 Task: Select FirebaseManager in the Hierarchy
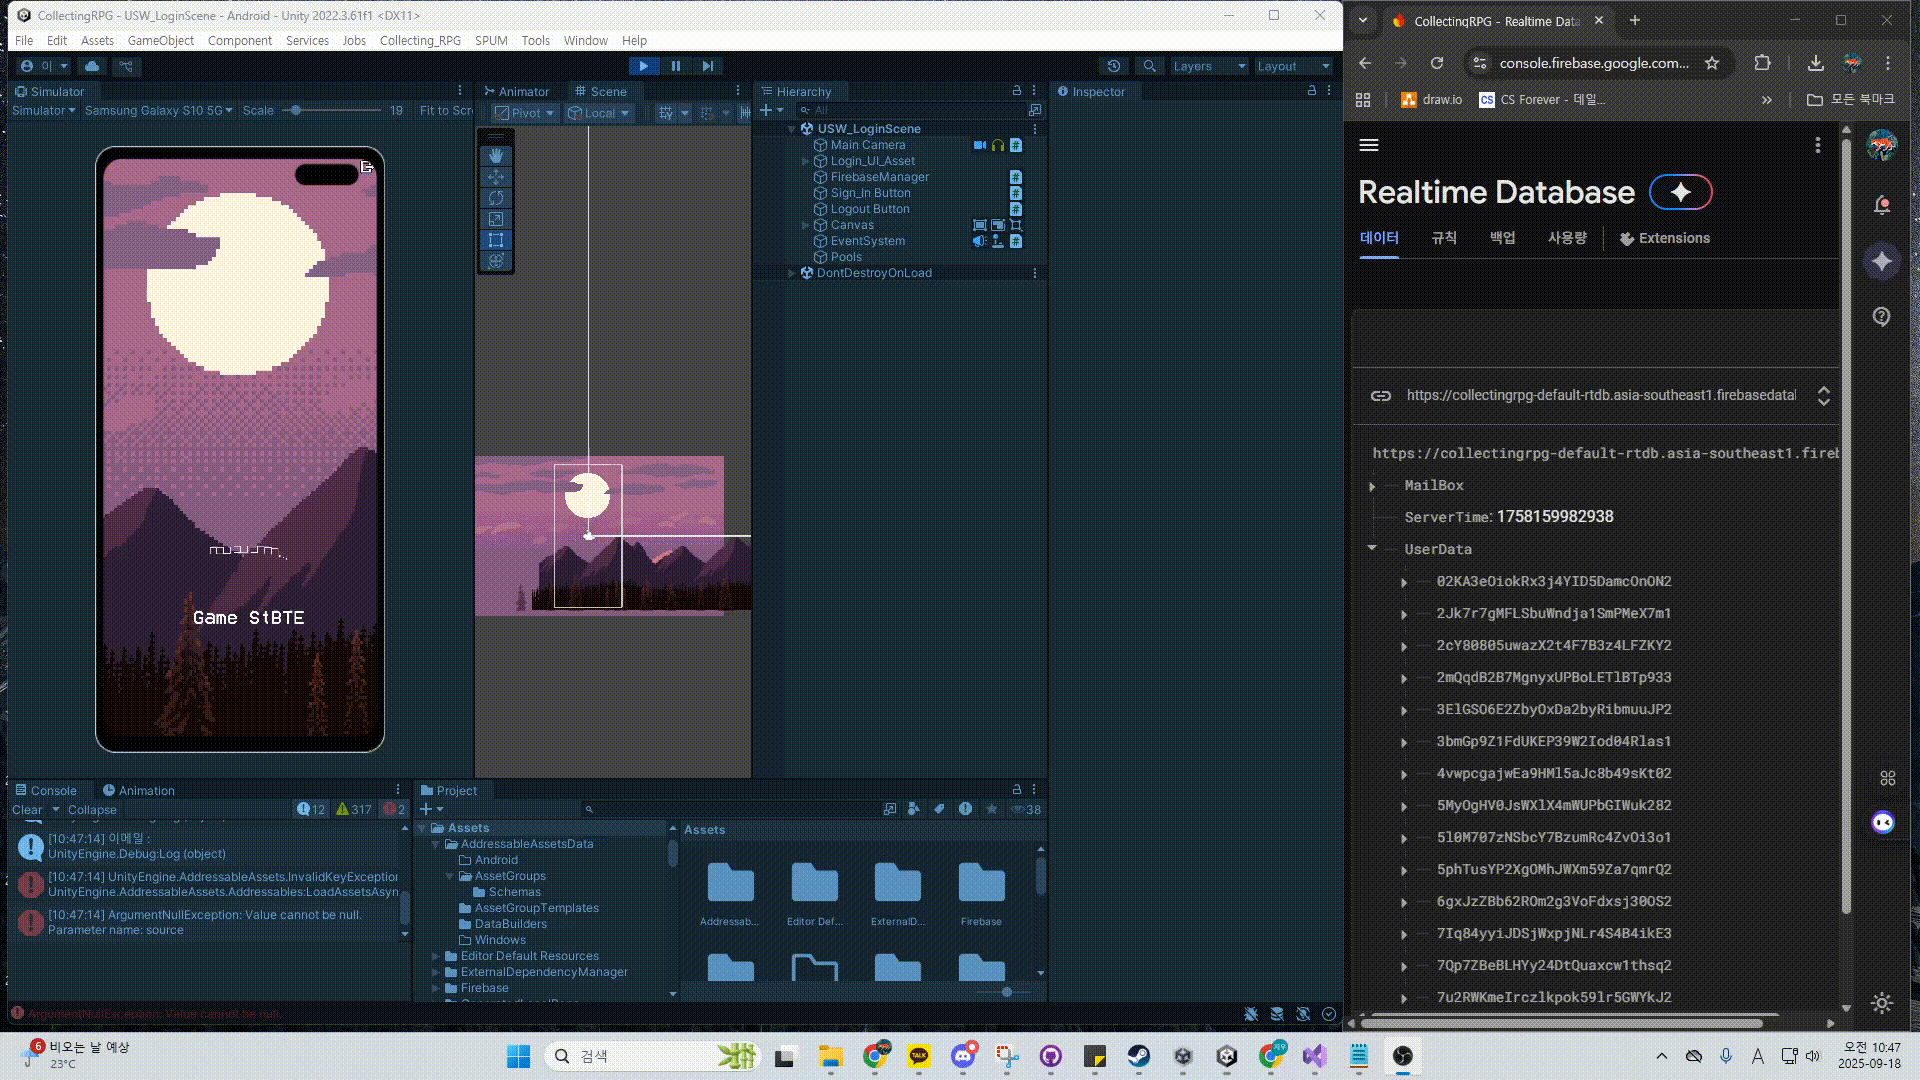[x=879, y=177]
